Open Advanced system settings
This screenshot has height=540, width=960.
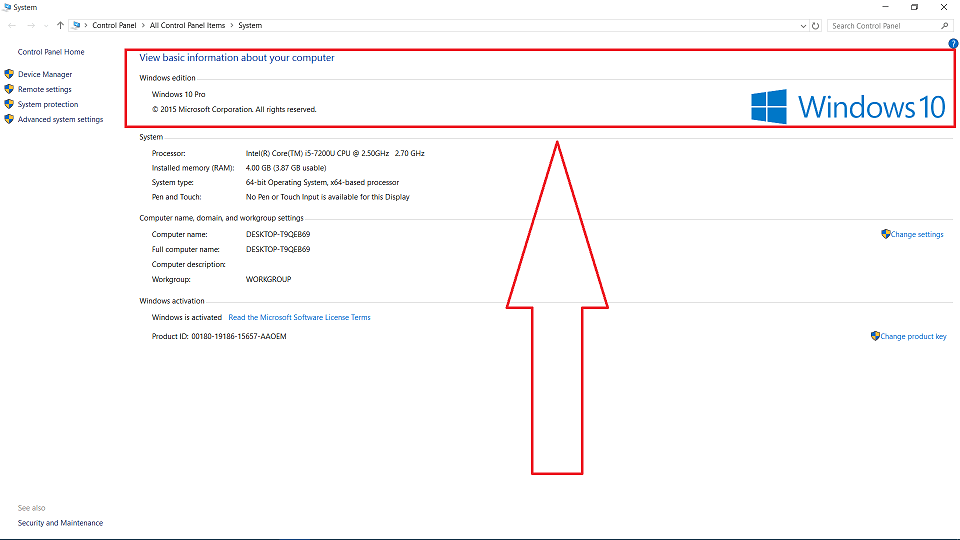pos(60,119)
